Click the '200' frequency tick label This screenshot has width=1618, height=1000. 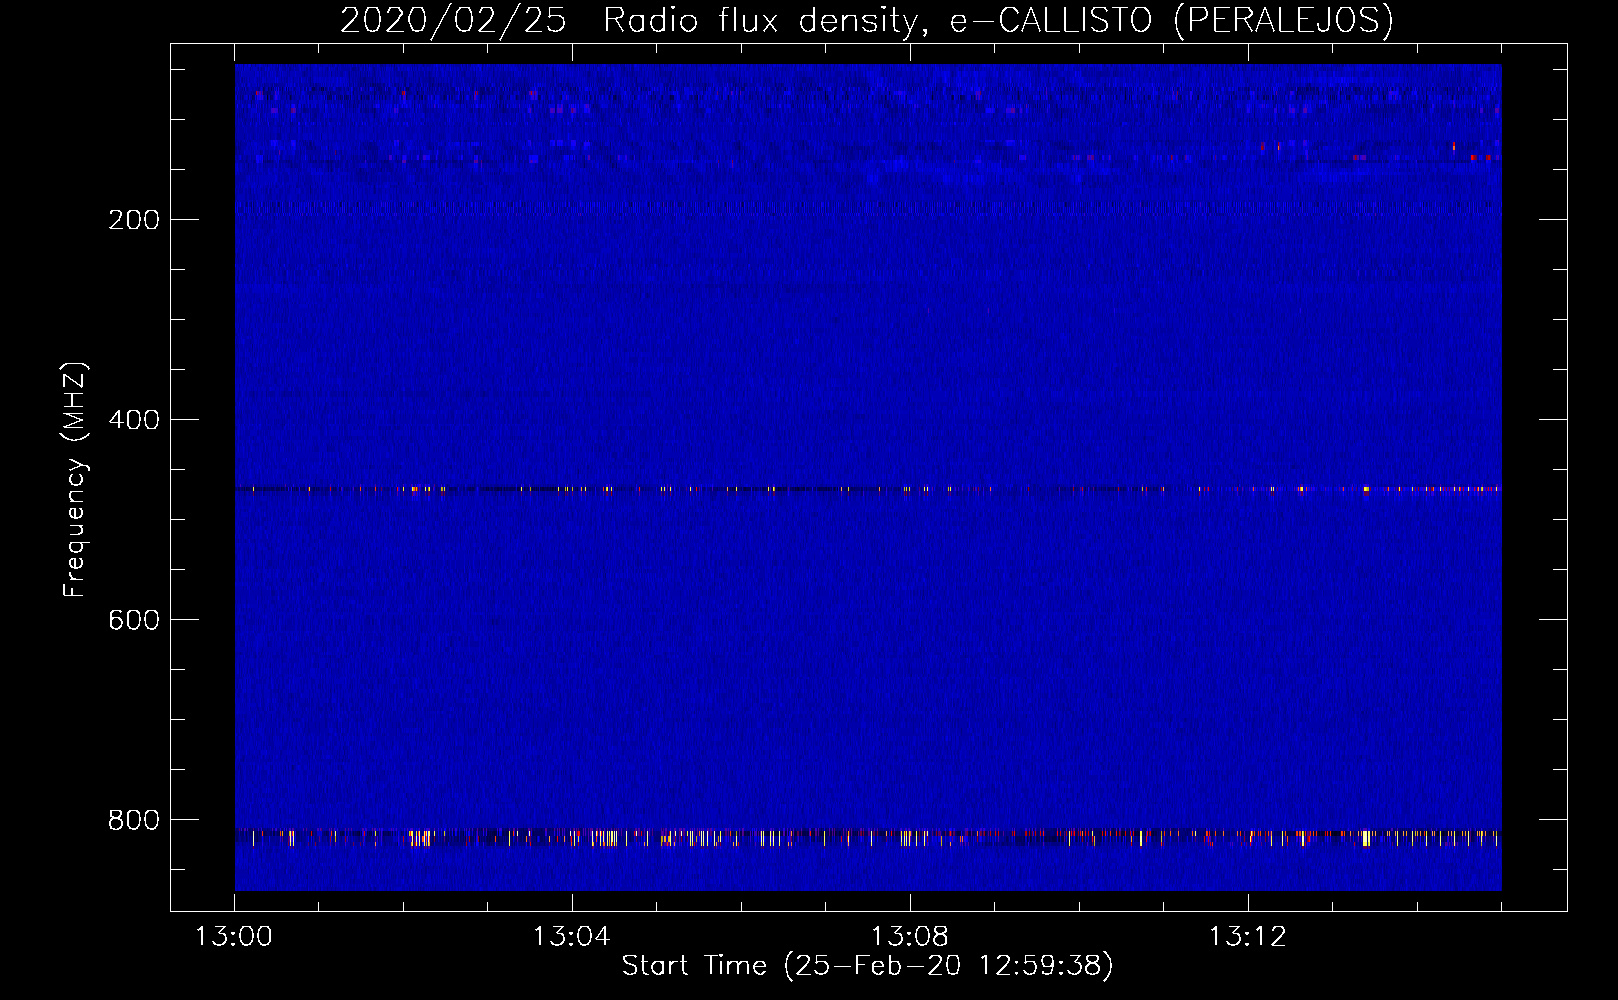[134, 220]
